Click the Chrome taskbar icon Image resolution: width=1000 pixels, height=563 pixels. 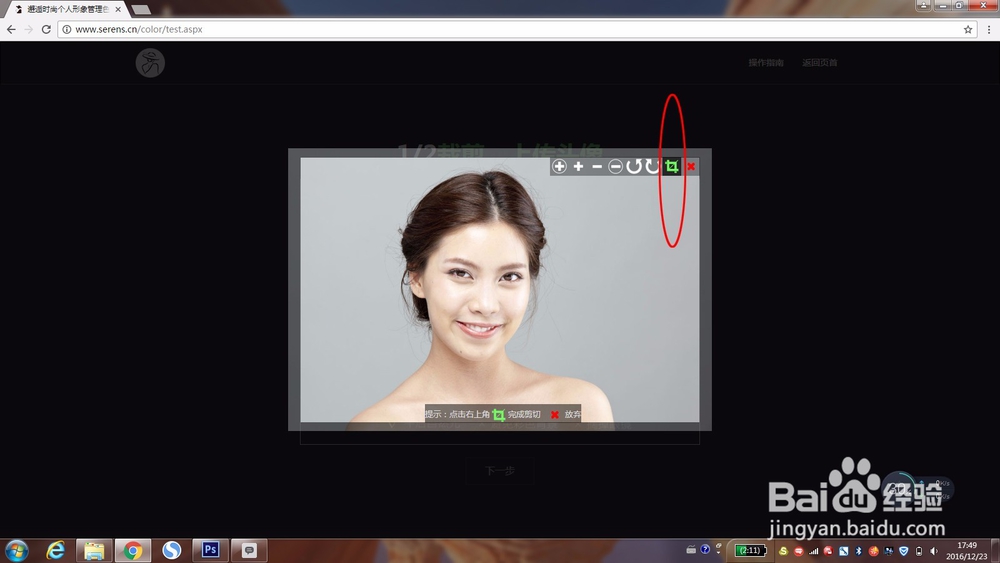(x=133, y=550)
